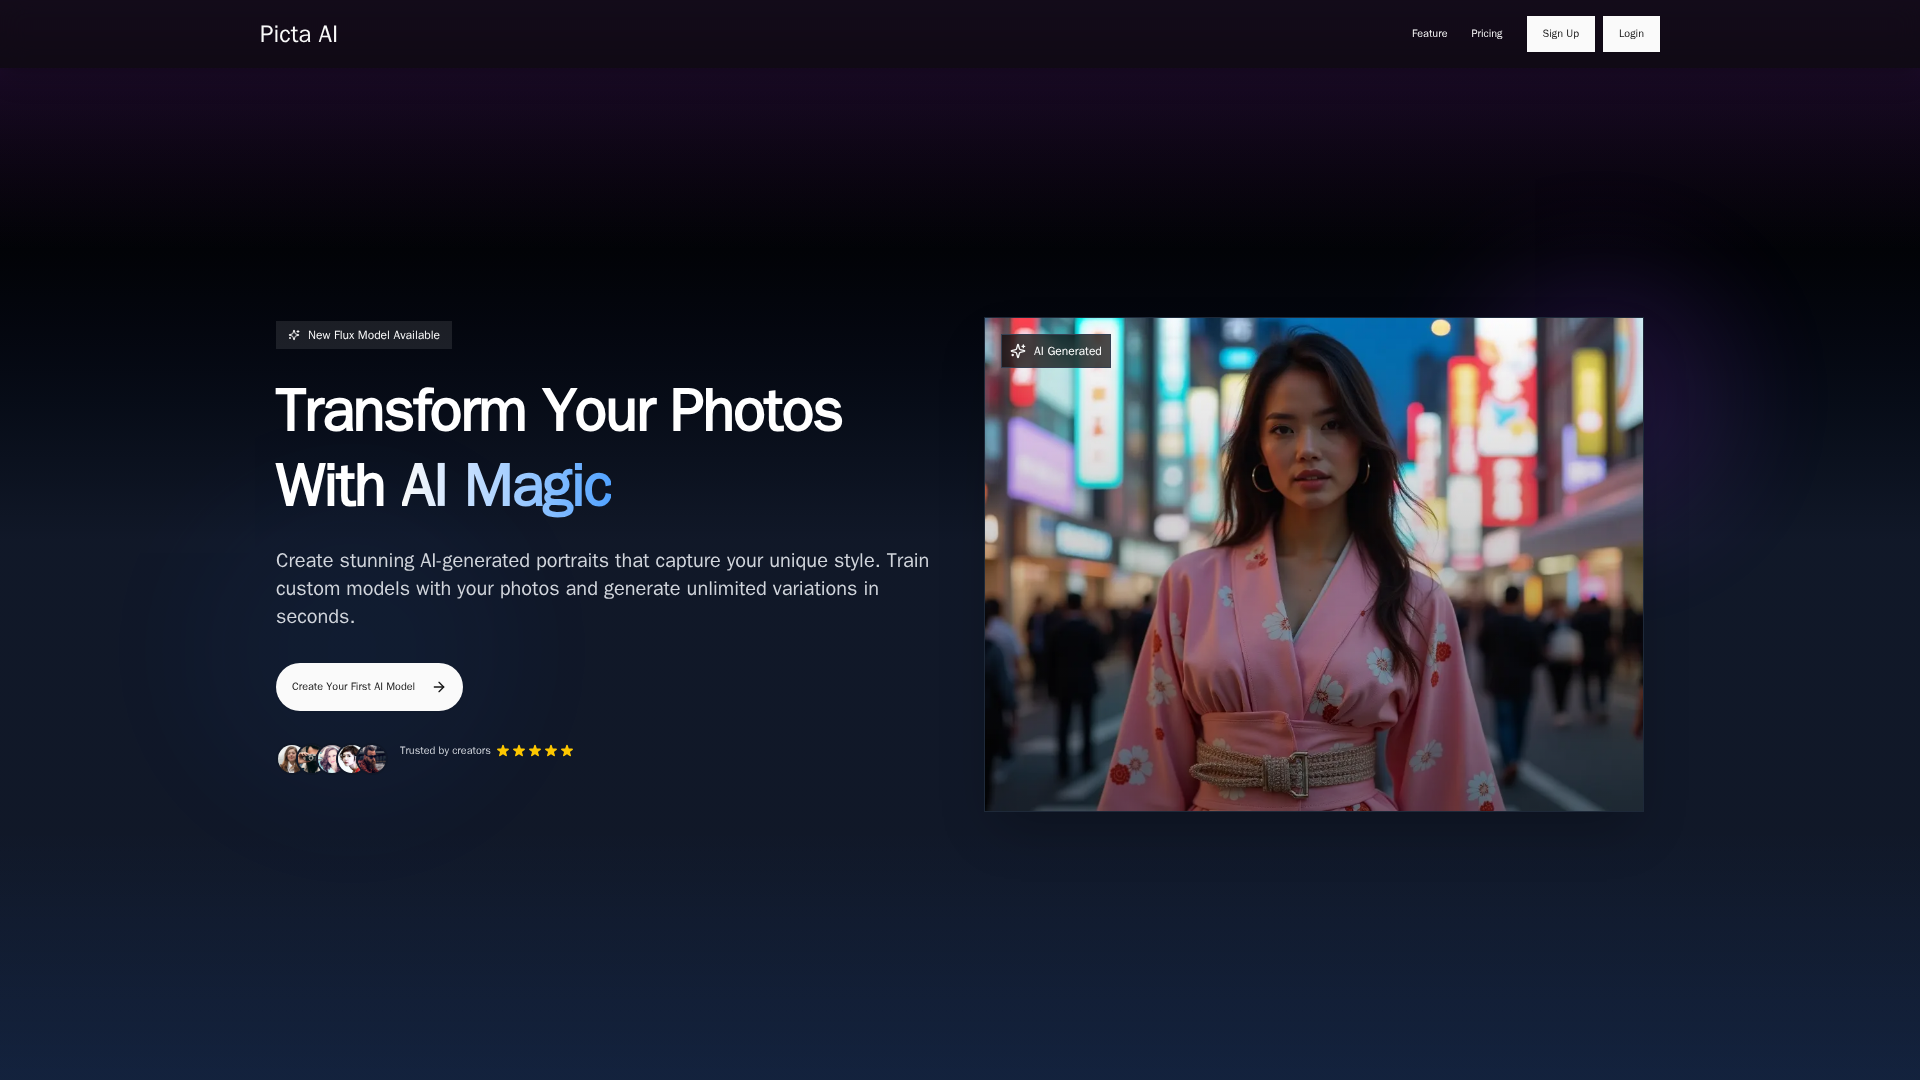
Task: Click the last star in the rating row
Action: [567, 750]
